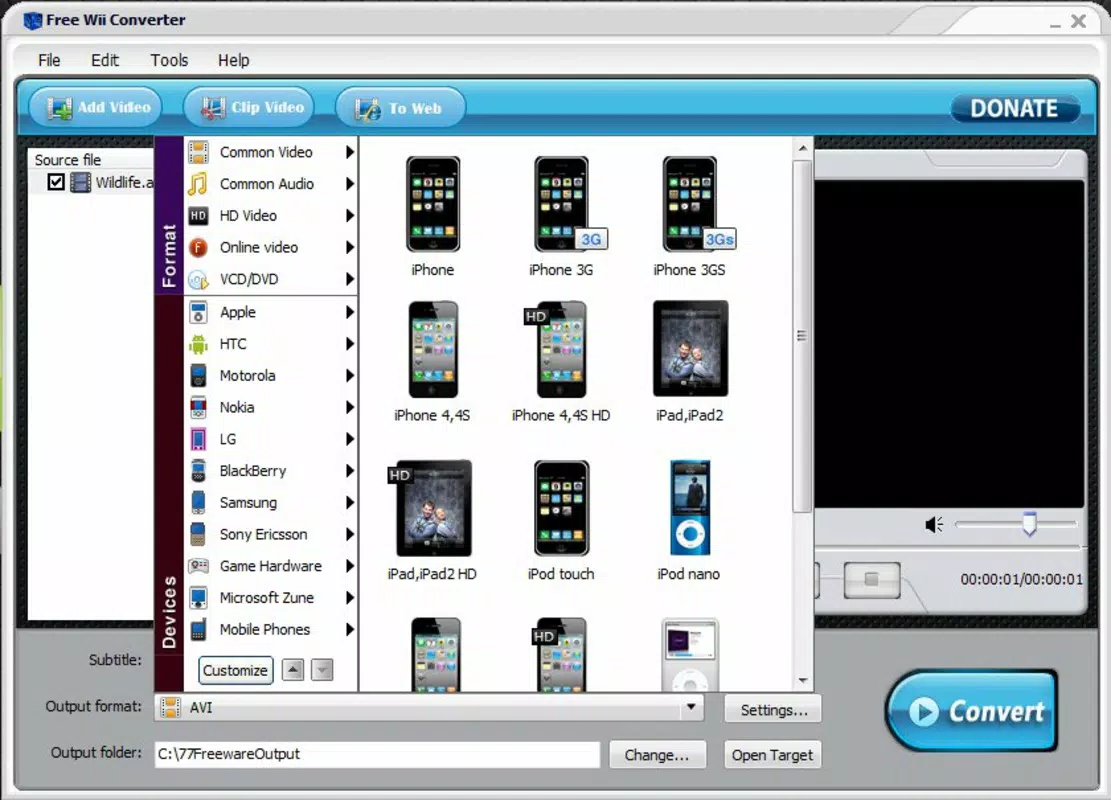
Task: Select the iPad,iPad2 profile icon
Action: click(690, 348)
